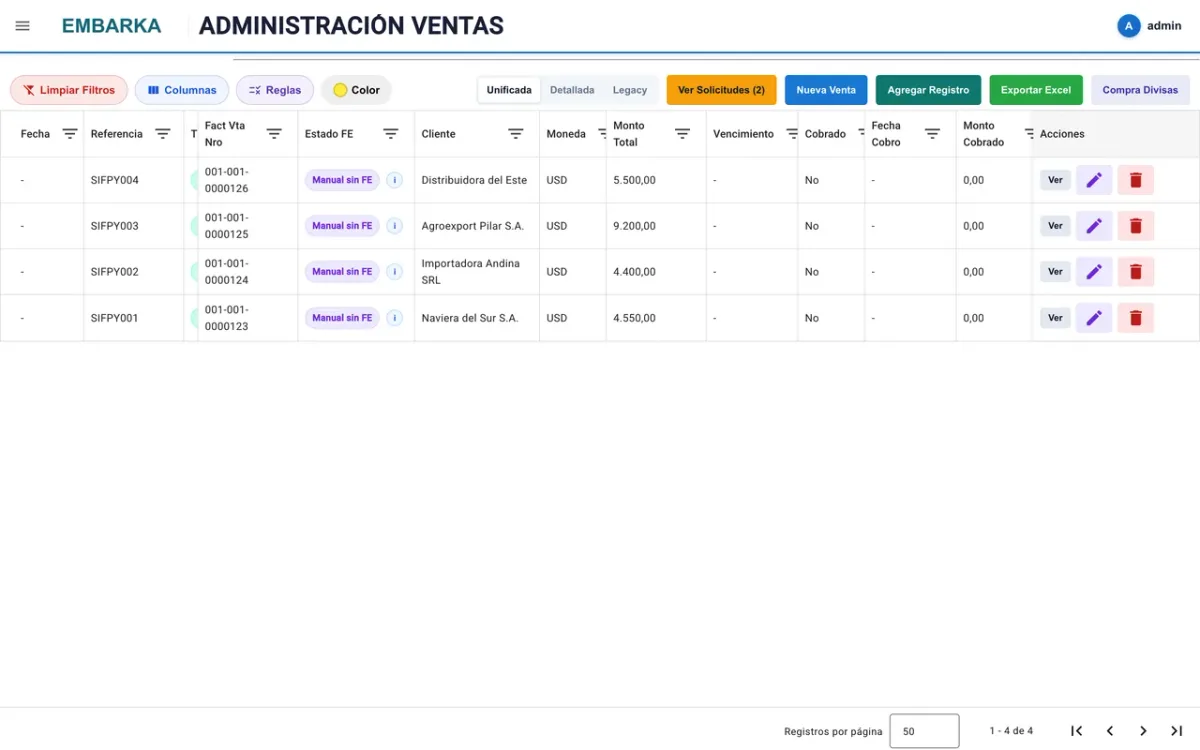View details of the SIFPY002 row

coord(1055,272)
